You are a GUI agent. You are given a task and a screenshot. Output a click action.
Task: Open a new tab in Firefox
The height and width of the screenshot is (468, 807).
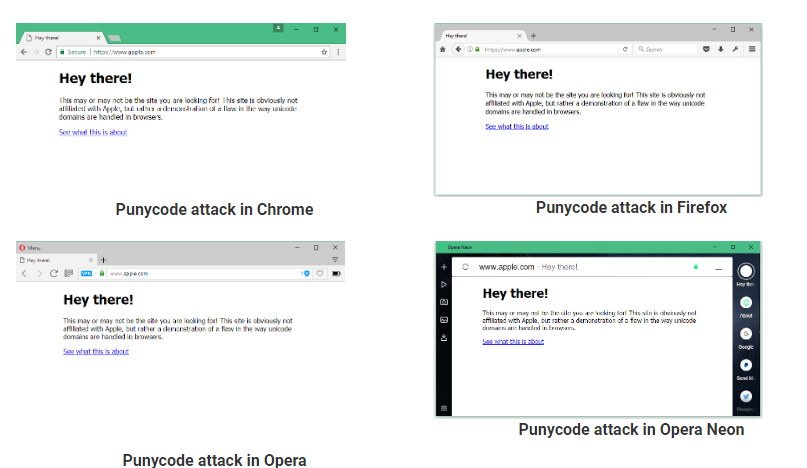(533, 36)
